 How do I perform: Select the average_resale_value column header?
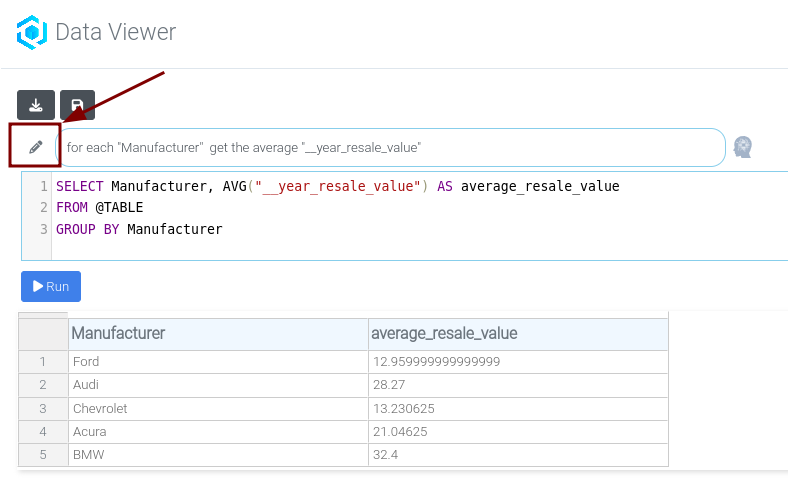coord(517,333)
